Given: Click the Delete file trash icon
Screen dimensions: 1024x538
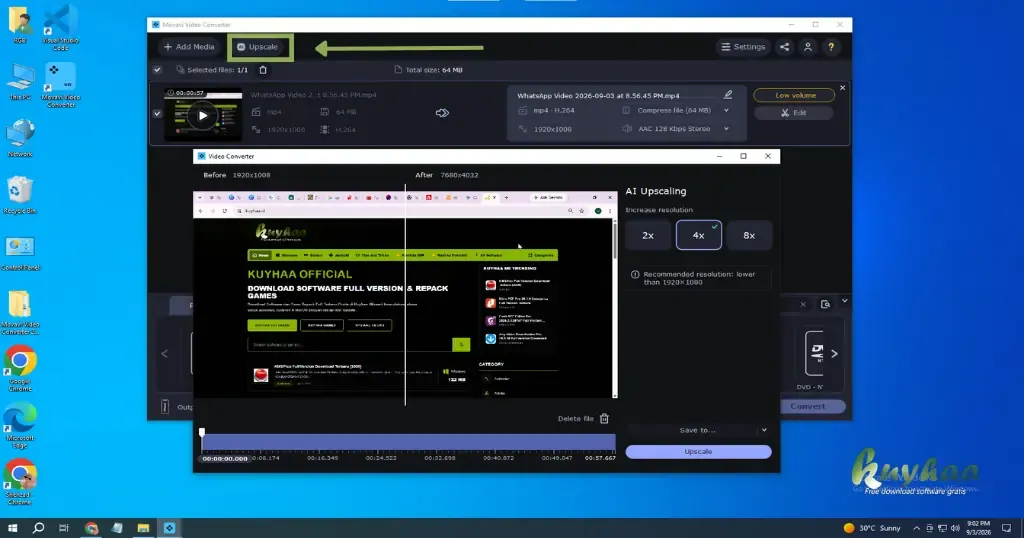Looking at the screenshot, I should pyautogui.click(x=604, y=419).
